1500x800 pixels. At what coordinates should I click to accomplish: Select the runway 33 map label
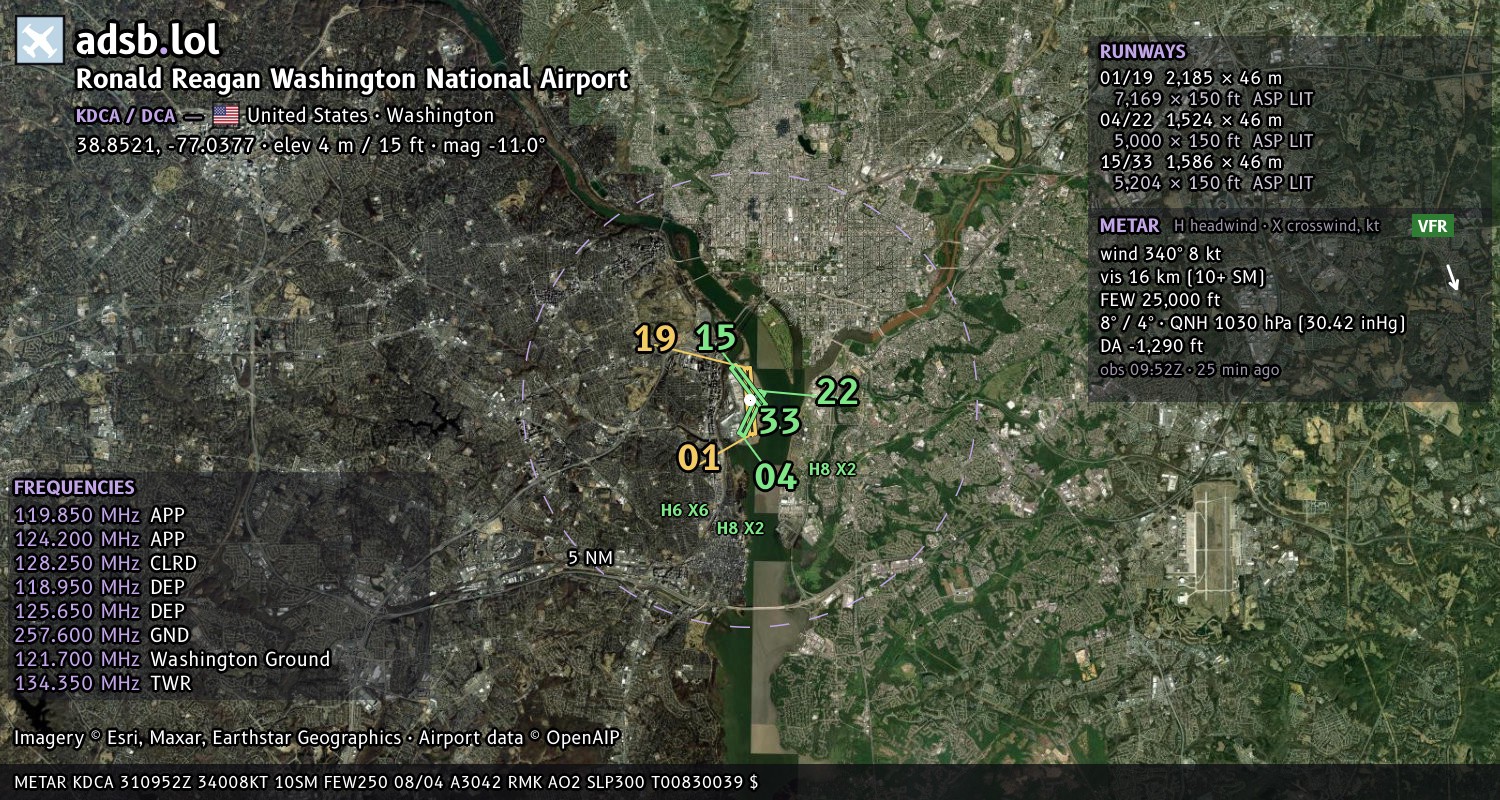coord(778,421)
